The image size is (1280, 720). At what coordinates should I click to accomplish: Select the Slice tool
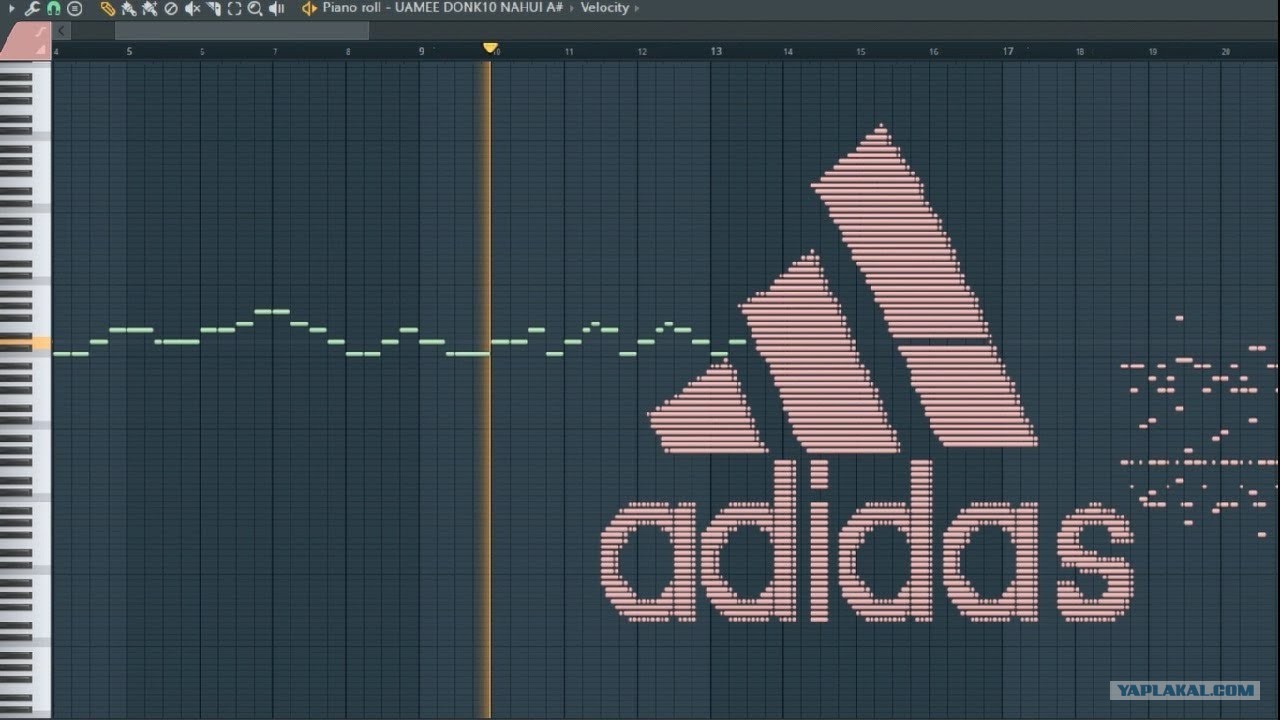213,9
